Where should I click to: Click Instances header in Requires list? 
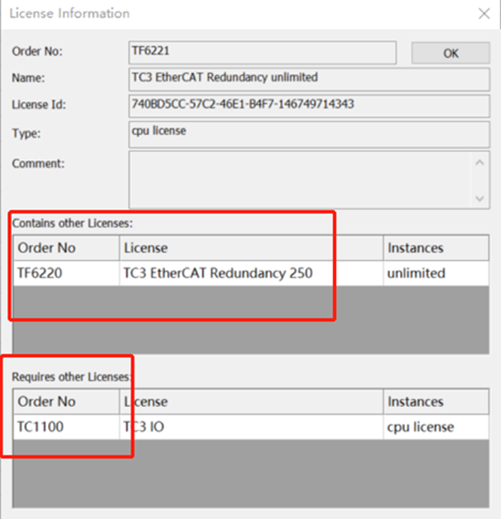point(436,402)
